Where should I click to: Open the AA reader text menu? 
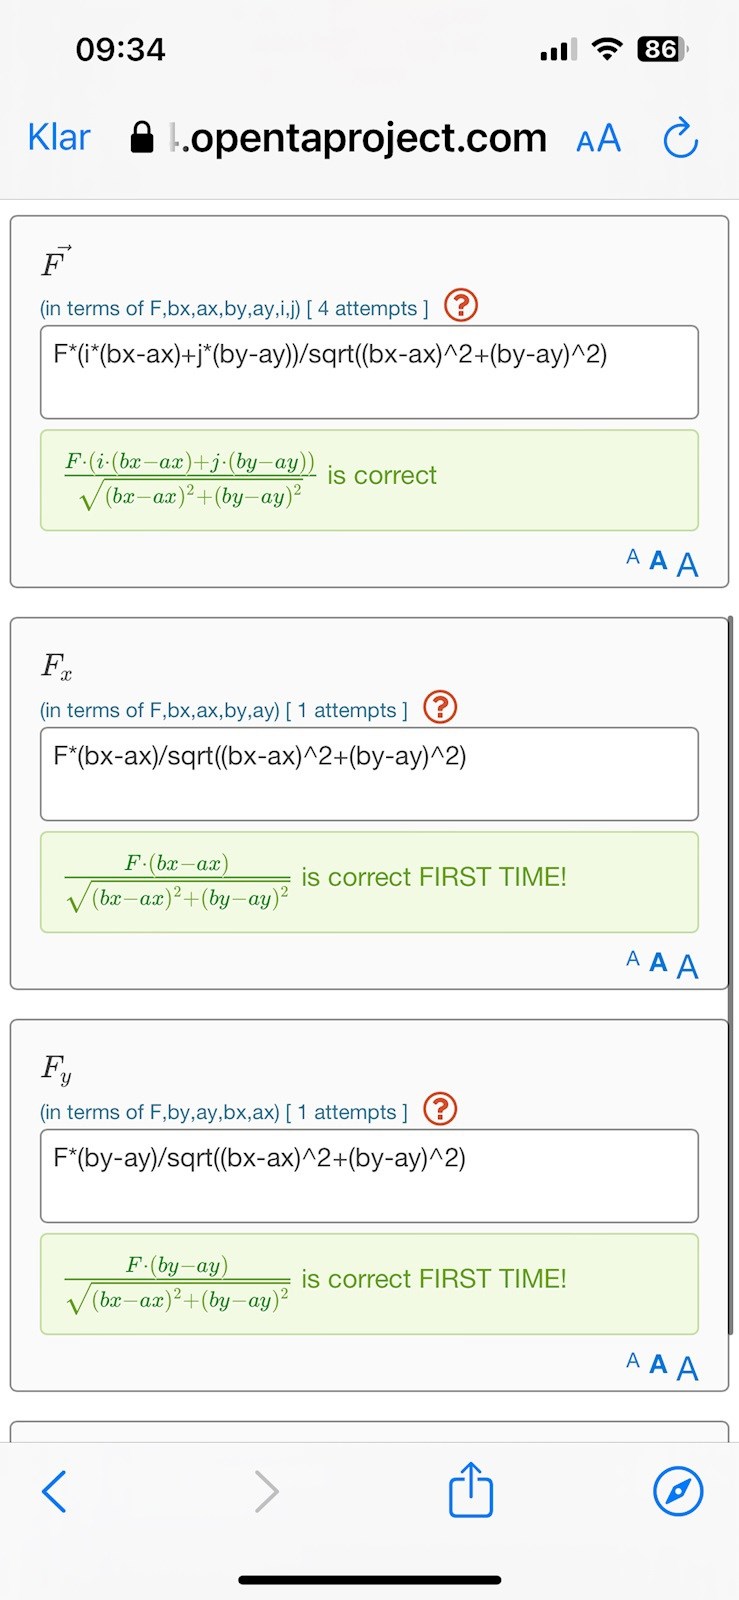coord(599,139)
